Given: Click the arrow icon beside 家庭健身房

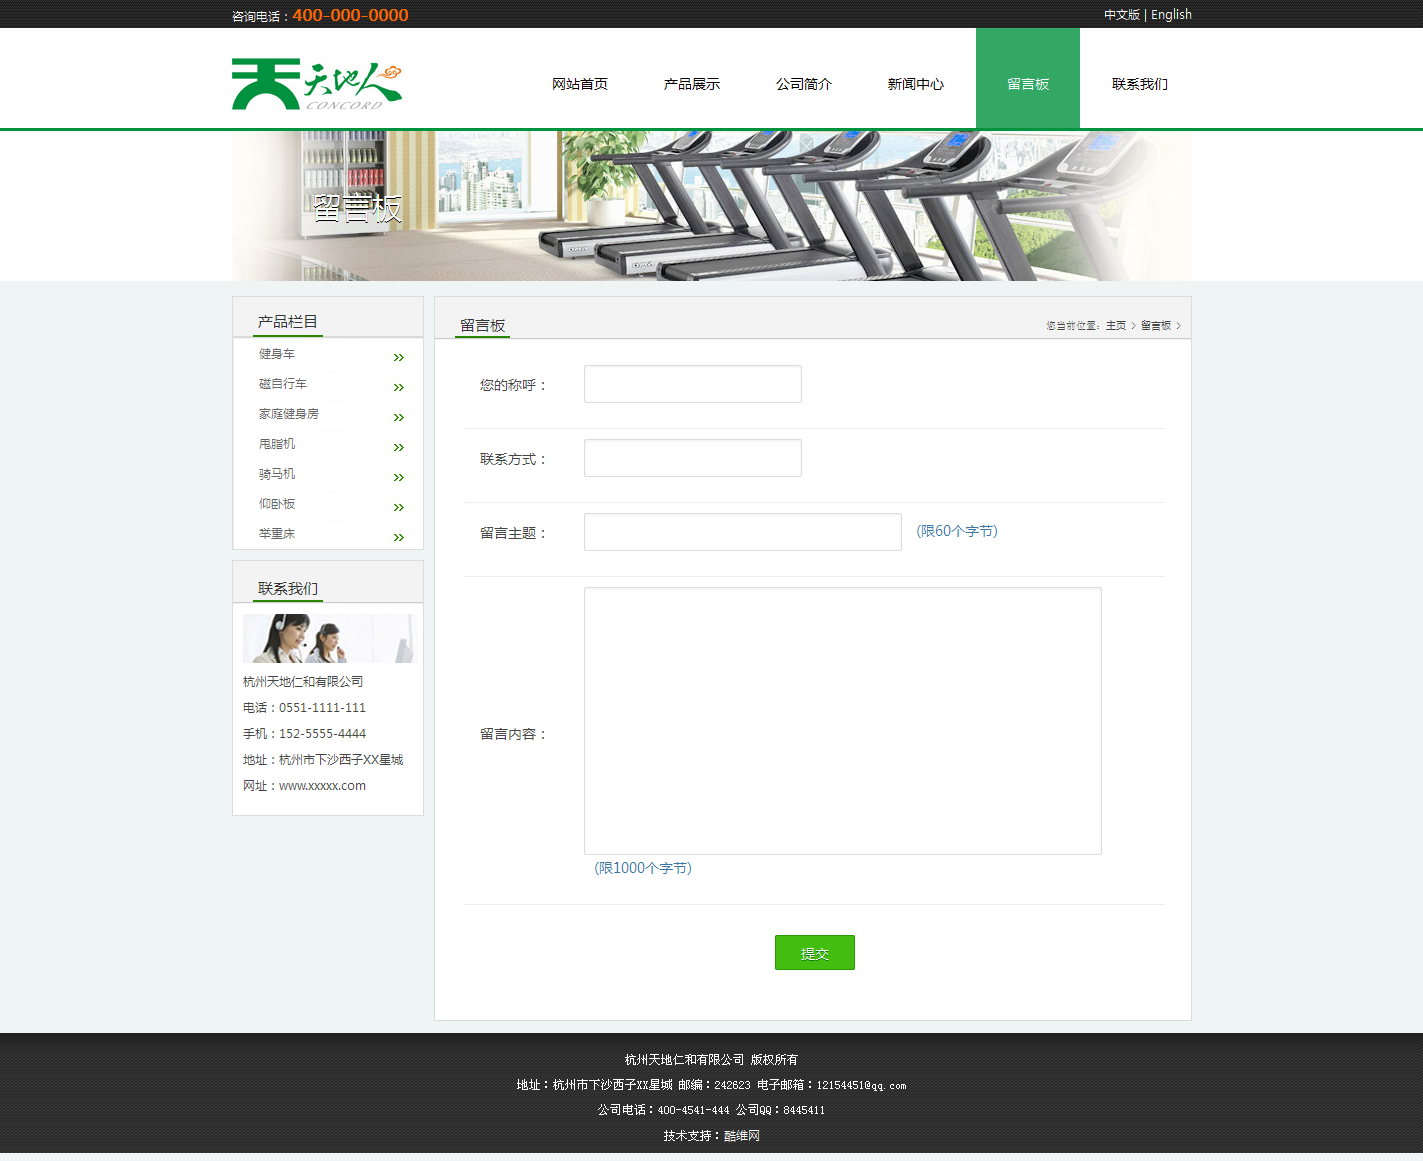Looking at the screenshot, I should 399,417.
